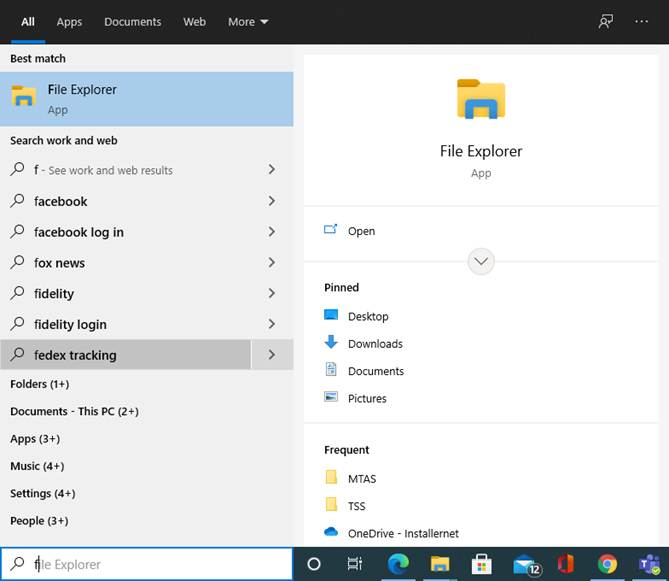Image resolution: width=669 pixels, height=581 pixels.
Task: Launch Microsoft Edge from the taskbar
Action: [398, 564]
